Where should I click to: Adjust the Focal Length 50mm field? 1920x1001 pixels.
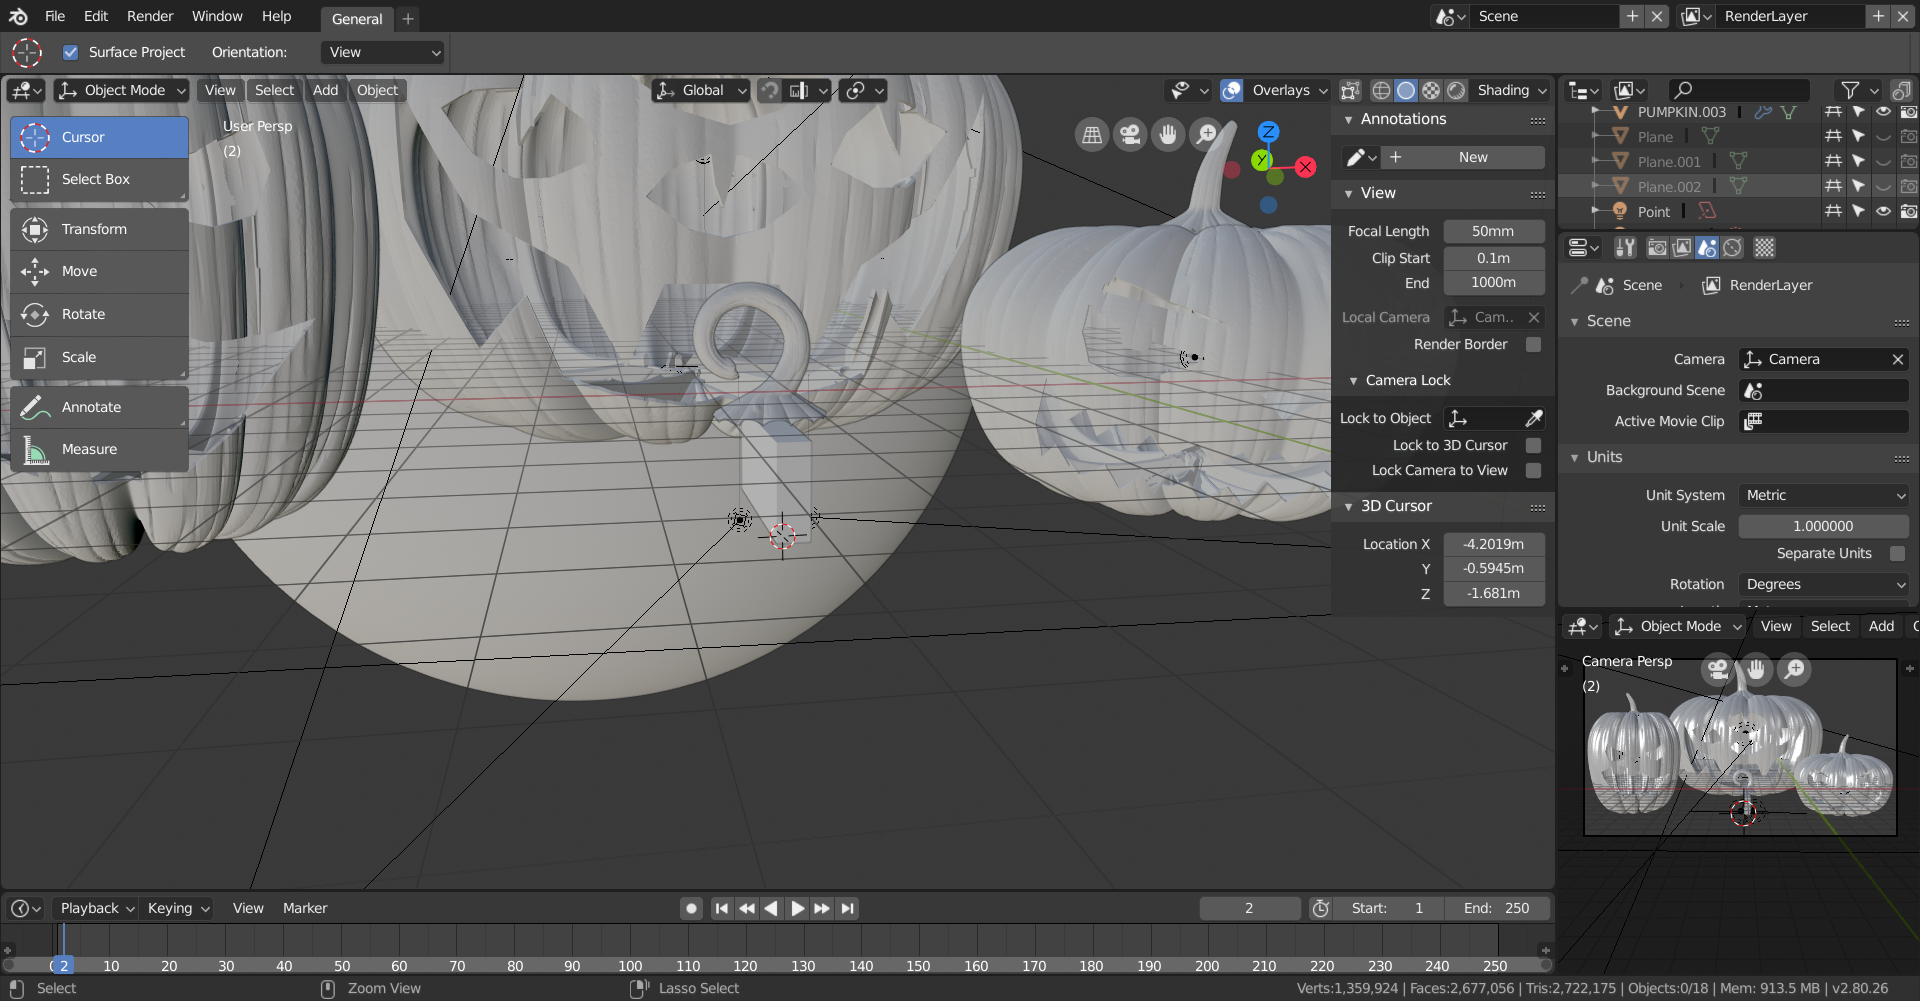1494,231
